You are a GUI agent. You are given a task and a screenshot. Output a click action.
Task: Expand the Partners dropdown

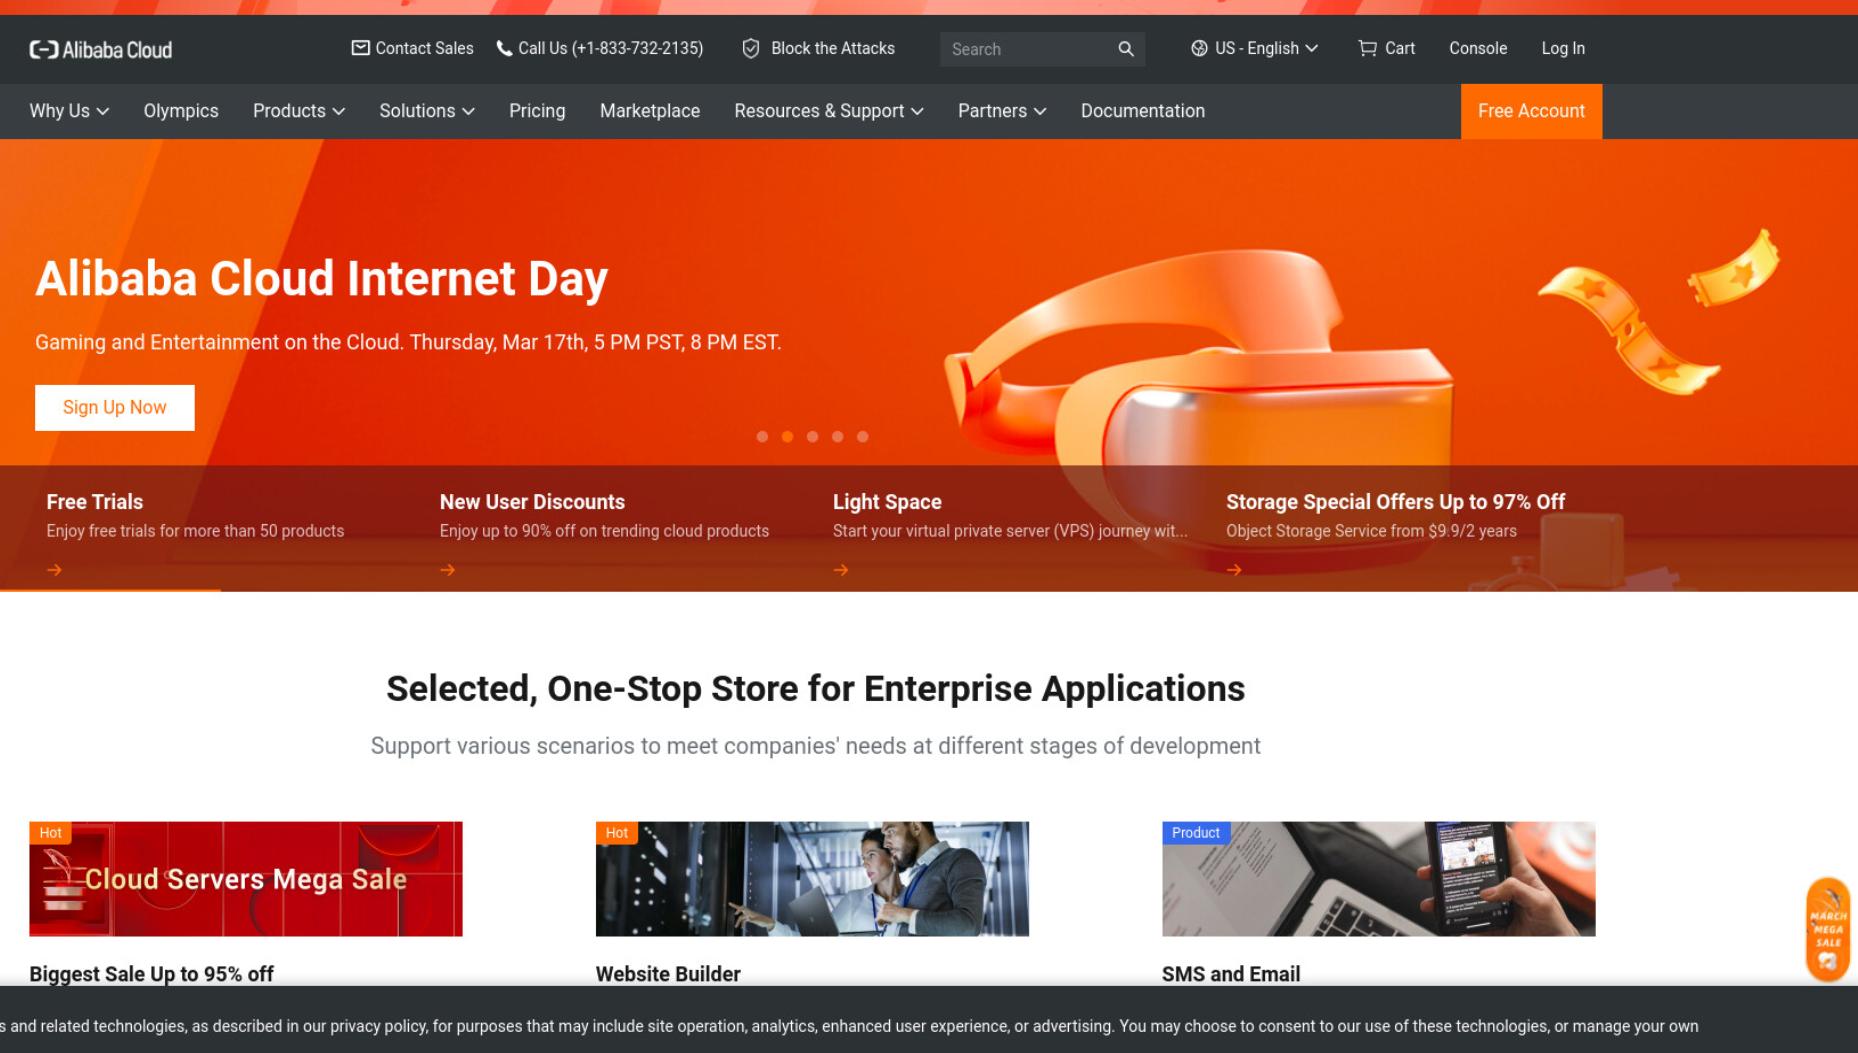coord(1002,111)
